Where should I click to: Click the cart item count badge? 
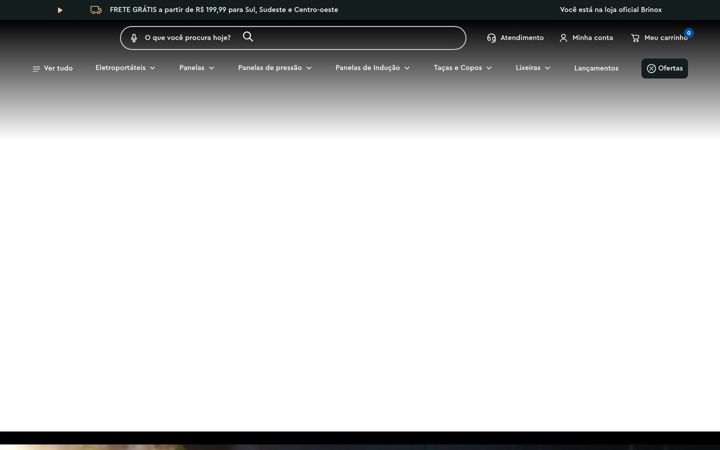pyautogui.click(x=688, y=33)
